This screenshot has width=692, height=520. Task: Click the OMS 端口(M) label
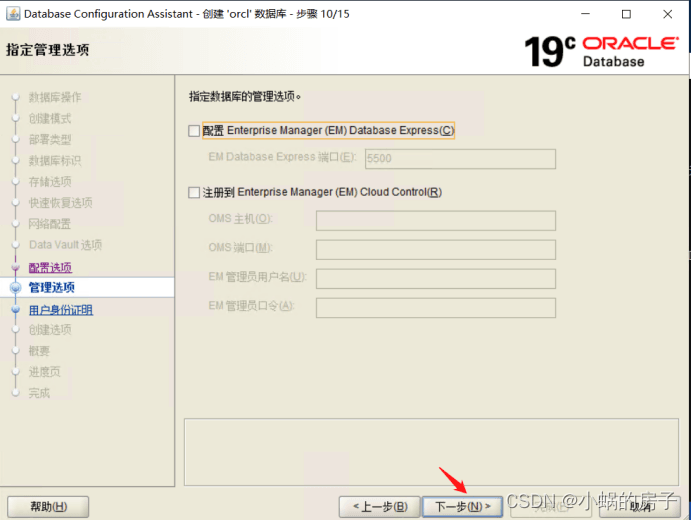tap(241, 248)
